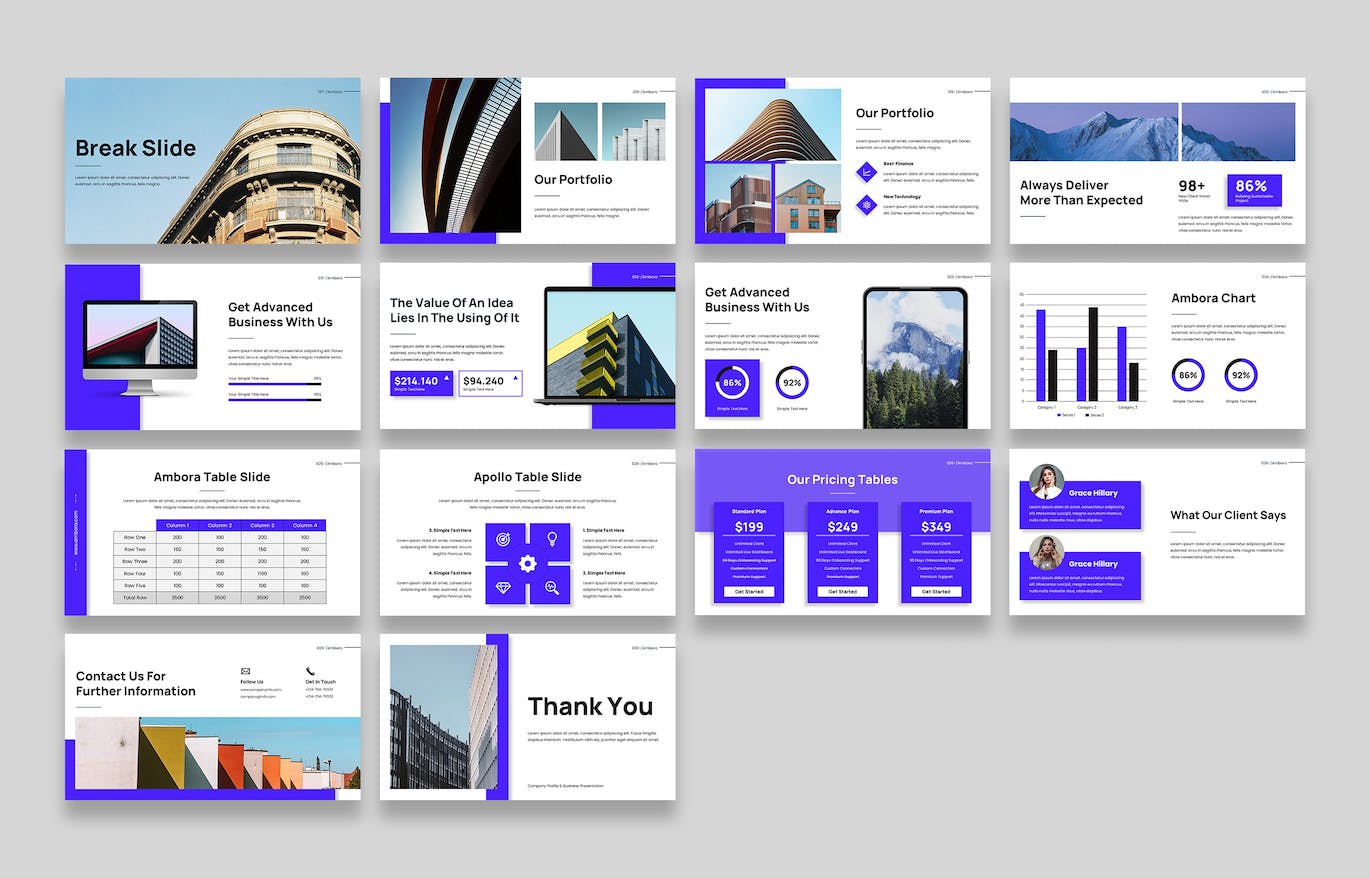The width and height of the screenshot is (1370, 878).
Task: Click Get Started under Standard Plan
Action: tap(749, 592)
